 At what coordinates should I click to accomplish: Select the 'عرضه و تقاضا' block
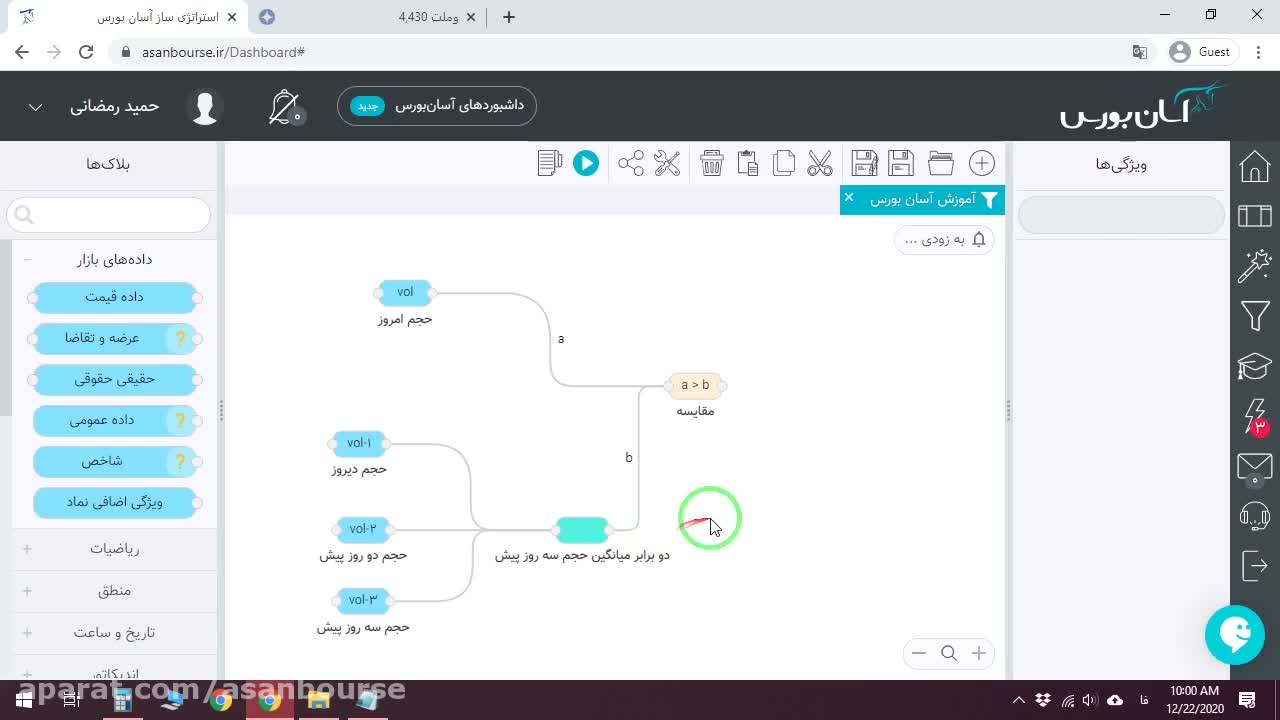tap(114, 338)
